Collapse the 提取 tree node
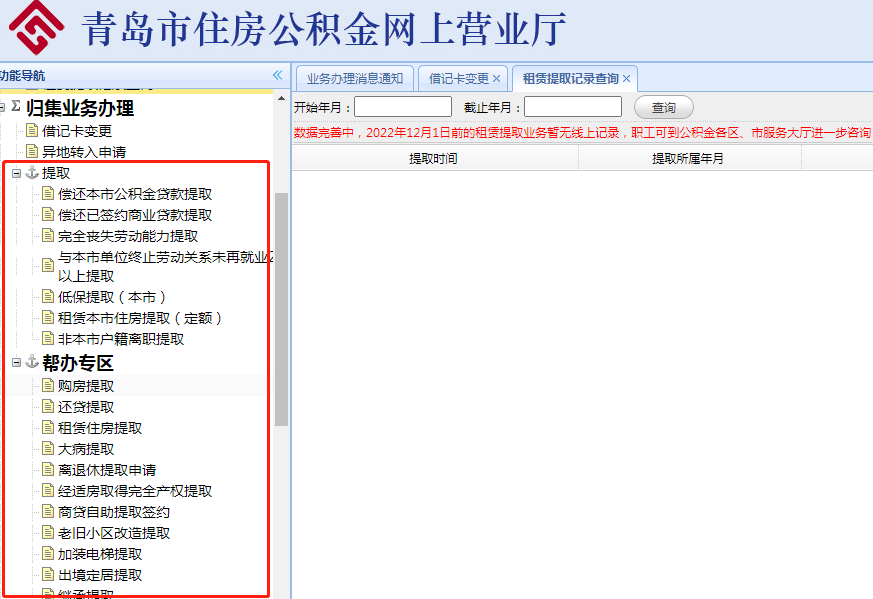The height and width of the screenshot is (599, 873). tap(16, 174)
